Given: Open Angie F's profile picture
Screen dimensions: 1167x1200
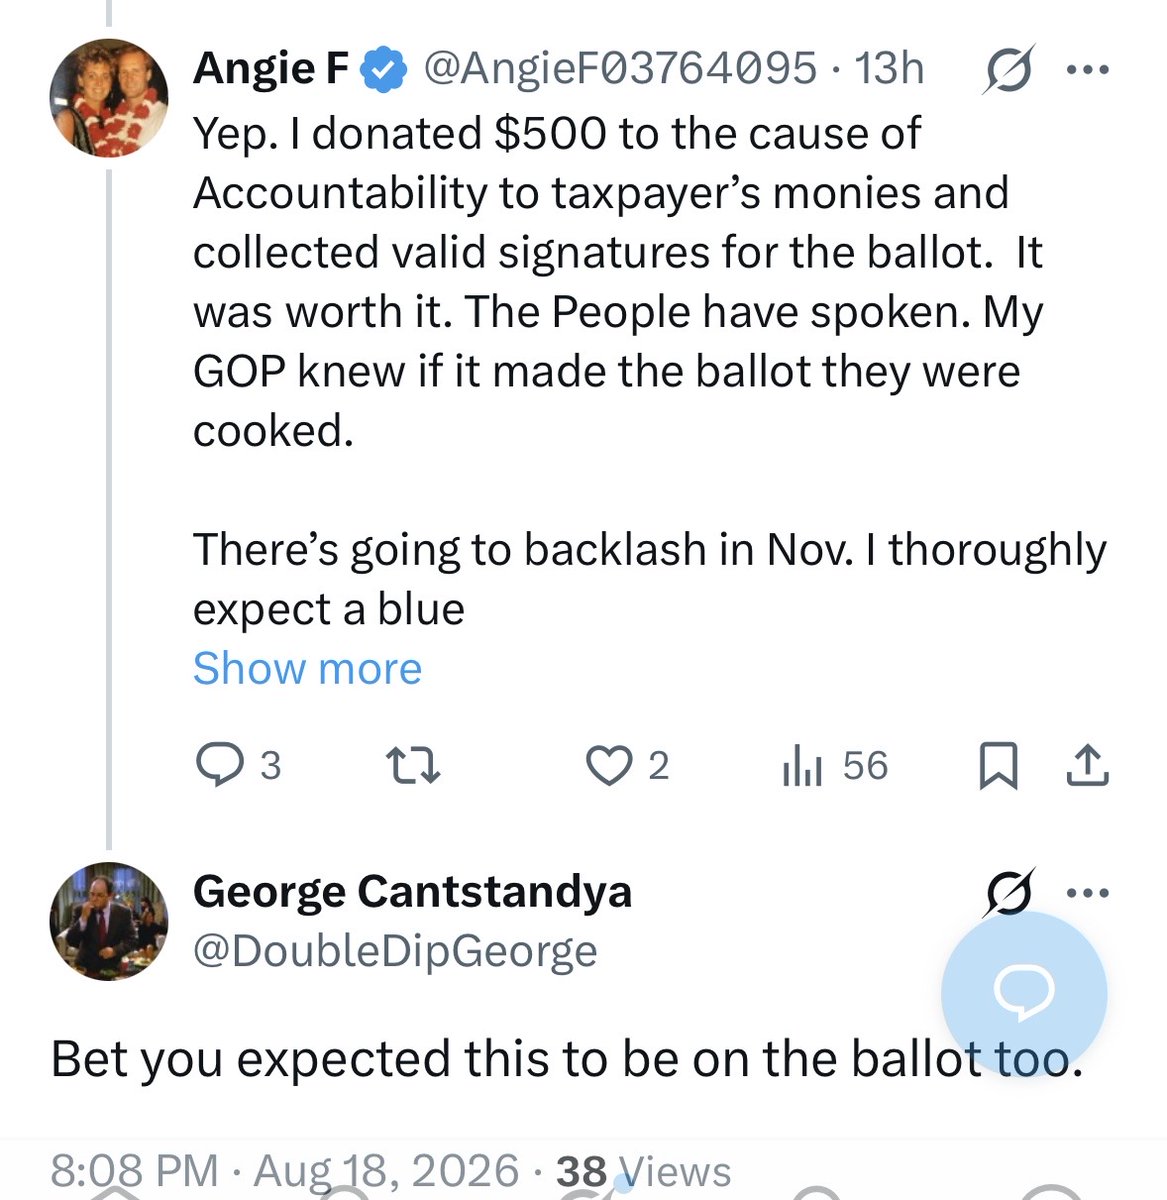Looking at the screenshot, I should click(x=108, y=98).
